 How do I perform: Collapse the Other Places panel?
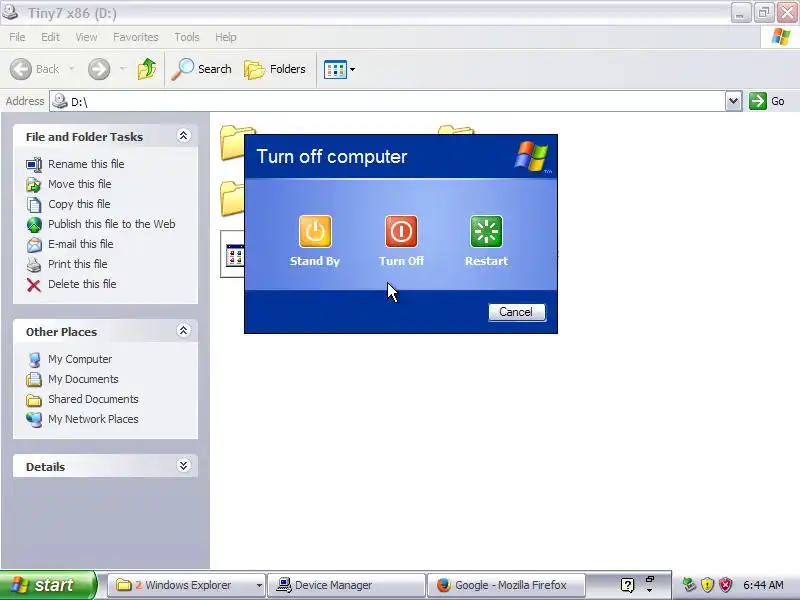click(183, 331)
